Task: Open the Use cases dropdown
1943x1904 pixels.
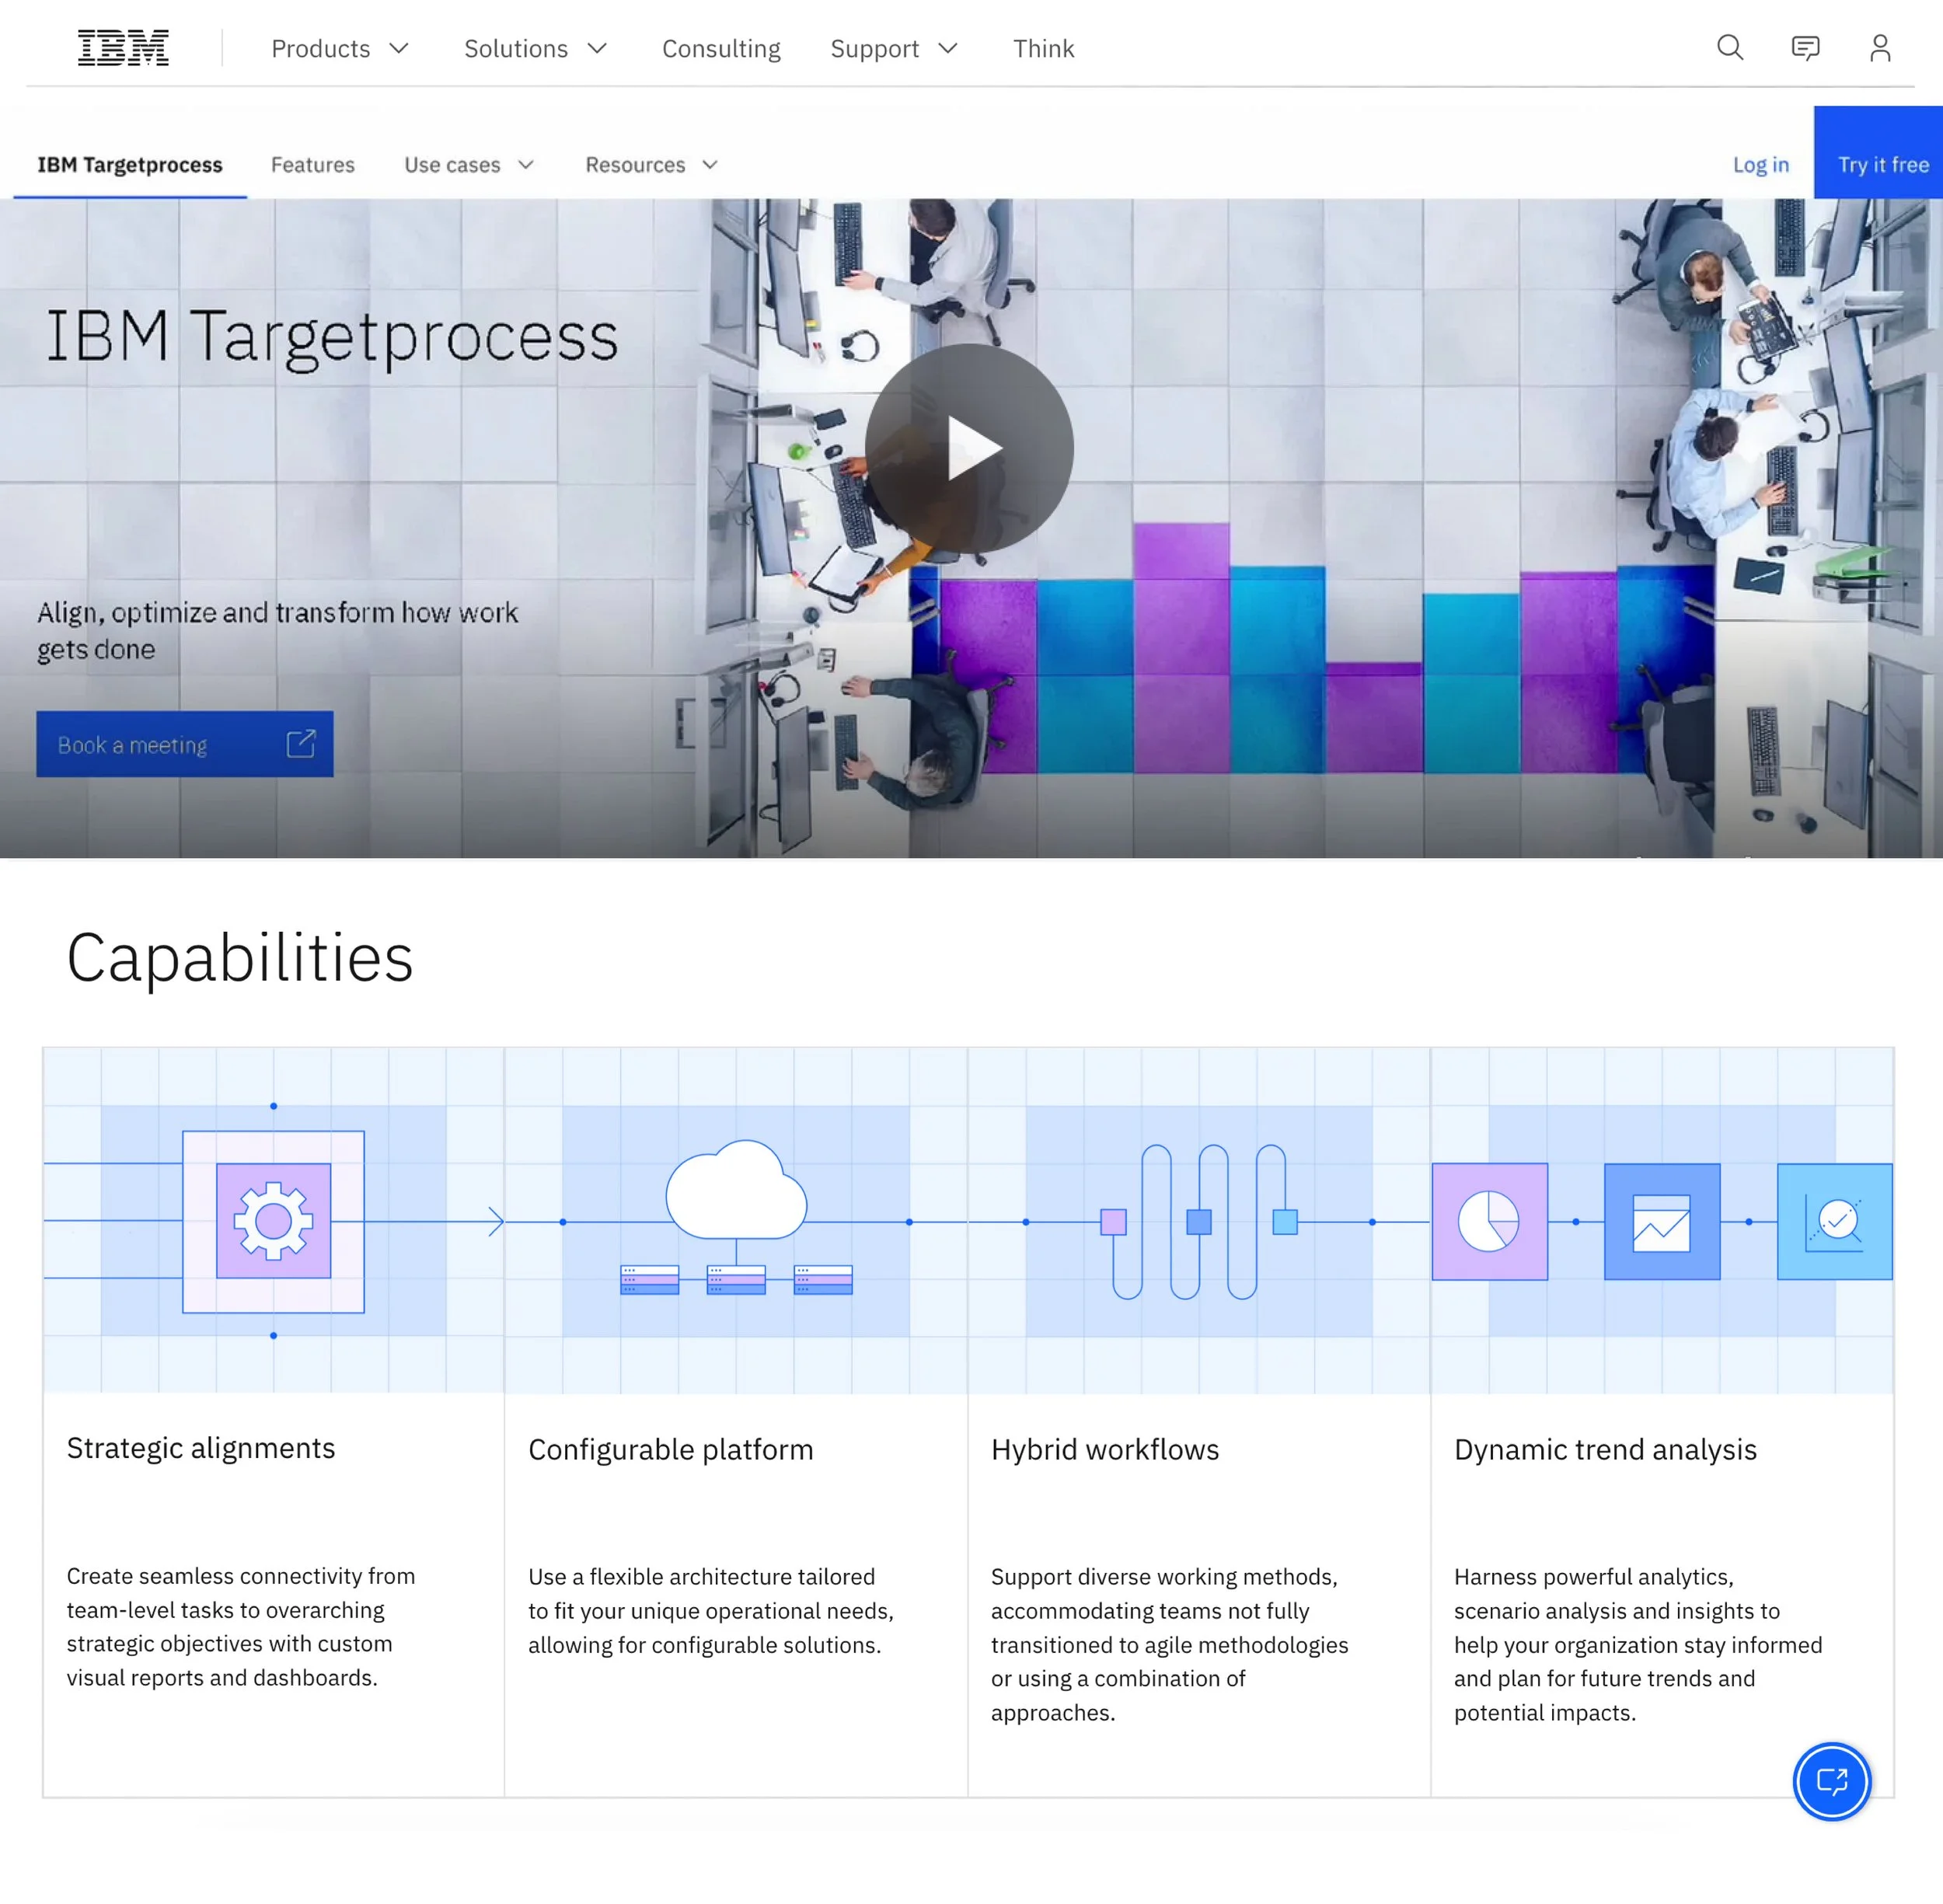Action: pyautogui.click(x=469, y=165)
